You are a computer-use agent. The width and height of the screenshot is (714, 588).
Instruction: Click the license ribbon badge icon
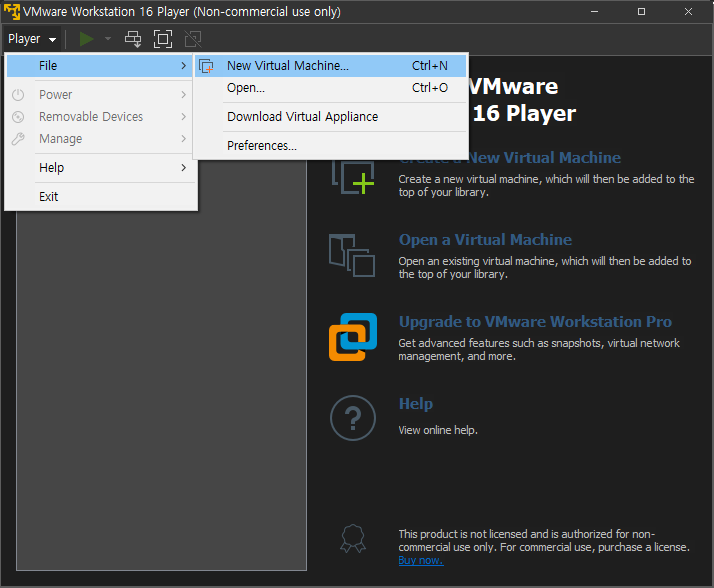353,538
